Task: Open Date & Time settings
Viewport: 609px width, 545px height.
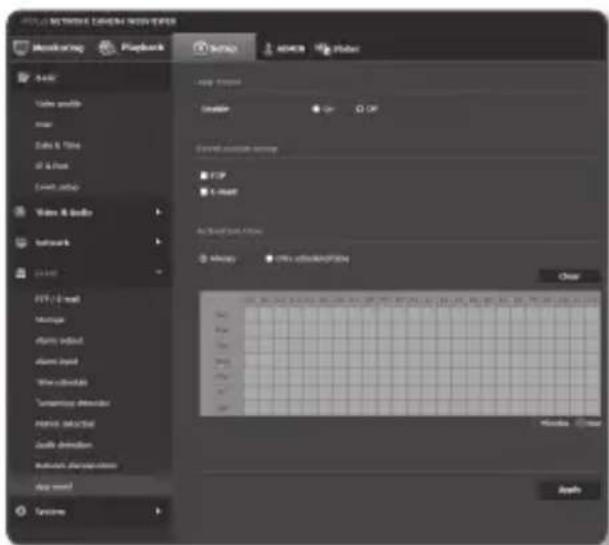Action: pyautogui.click(x=57, y=146)
